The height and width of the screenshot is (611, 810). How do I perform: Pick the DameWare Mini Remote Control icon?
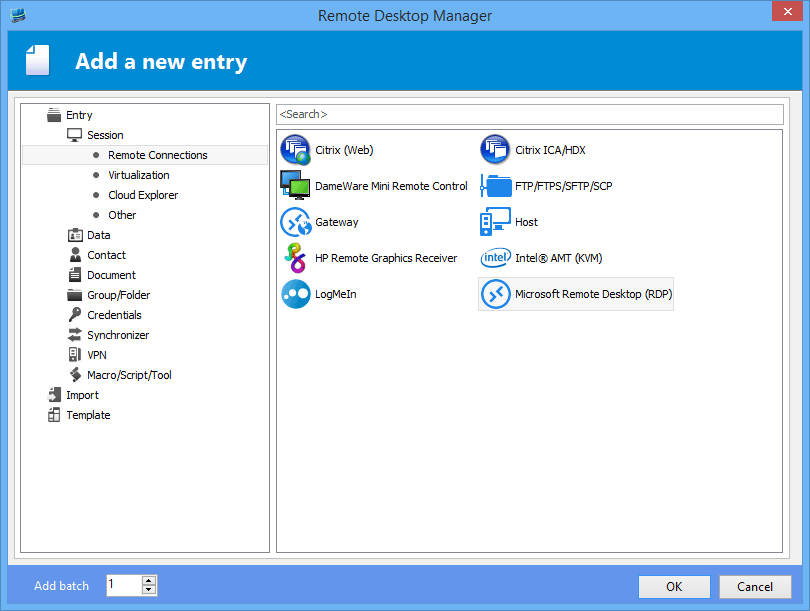(296, 186)
